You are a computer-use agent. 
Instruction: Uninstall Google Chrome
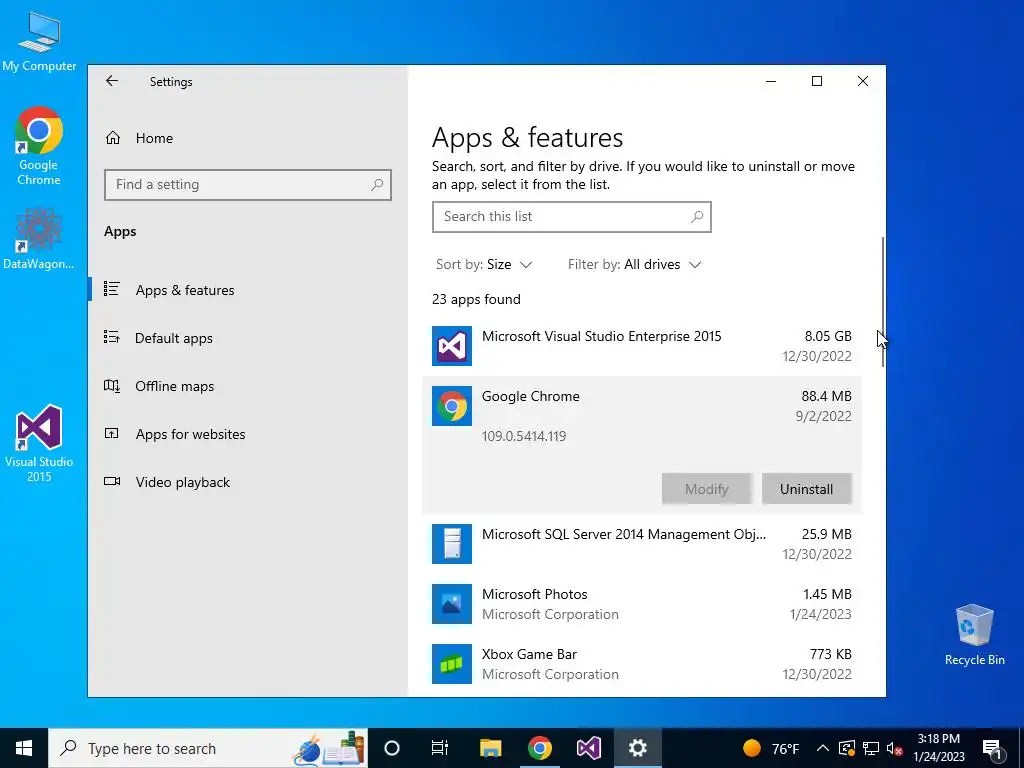[x=807, y=489]
